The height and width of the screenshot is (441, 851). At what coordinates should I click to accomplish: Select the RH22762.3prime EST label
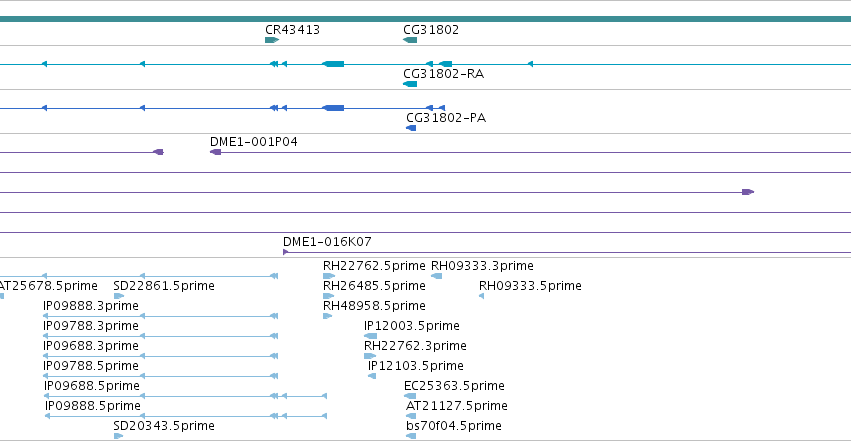coord(415,346)
